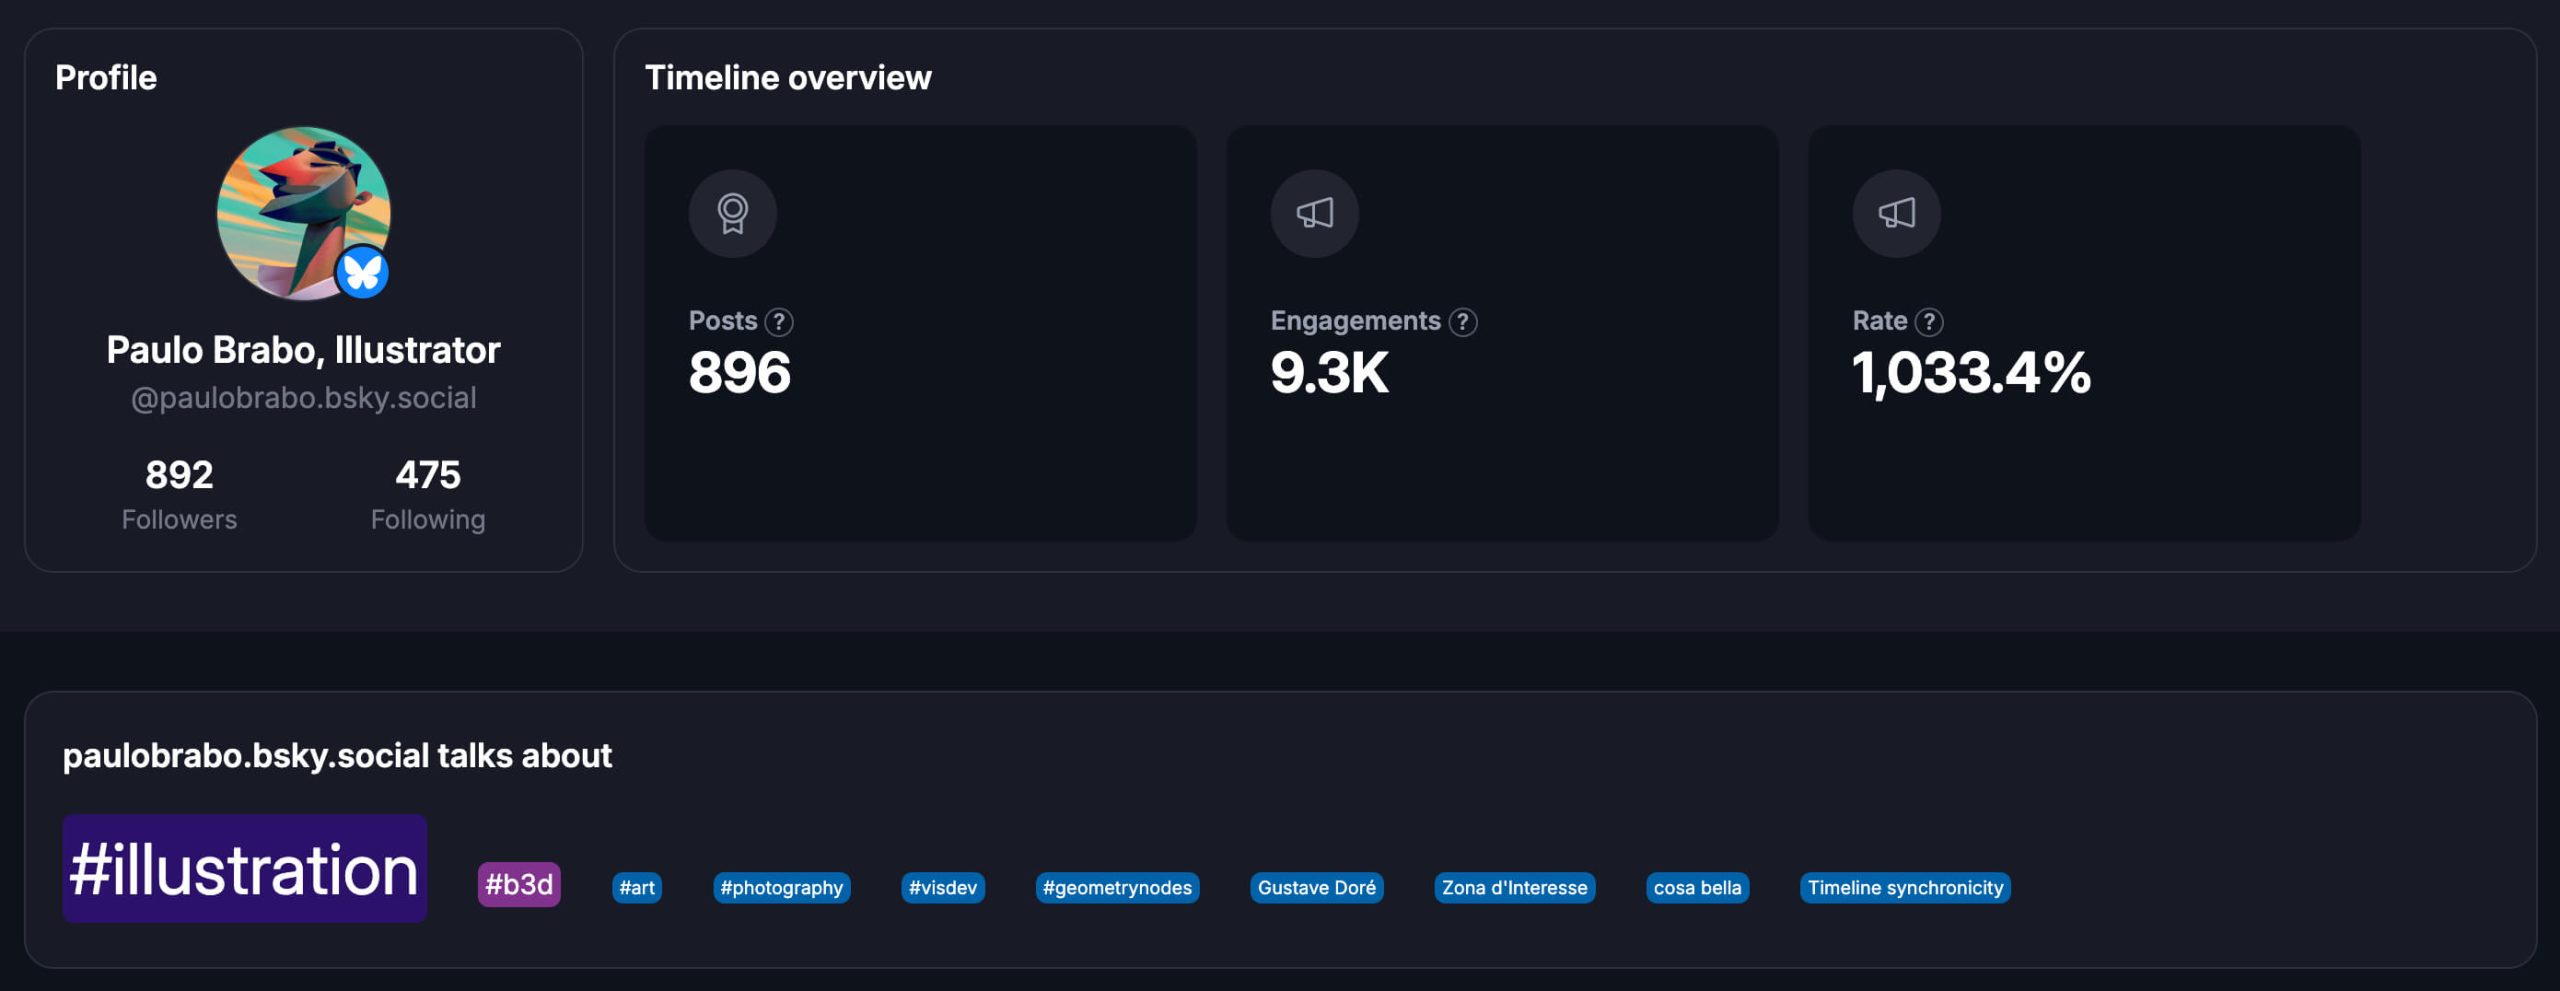Viewport: 2560px width, 991px height.
Task: Open the Engagements help question mark
Action: point(1462,322)
